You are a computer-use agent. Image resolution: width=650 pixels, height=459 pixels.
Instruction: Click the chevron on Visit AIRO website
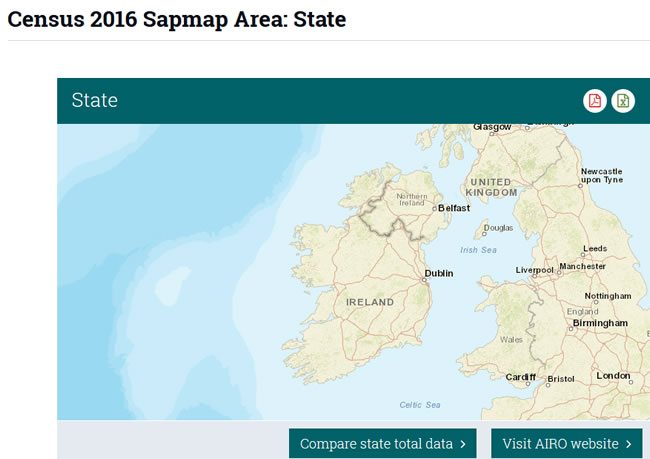click(x=629, y=444)
